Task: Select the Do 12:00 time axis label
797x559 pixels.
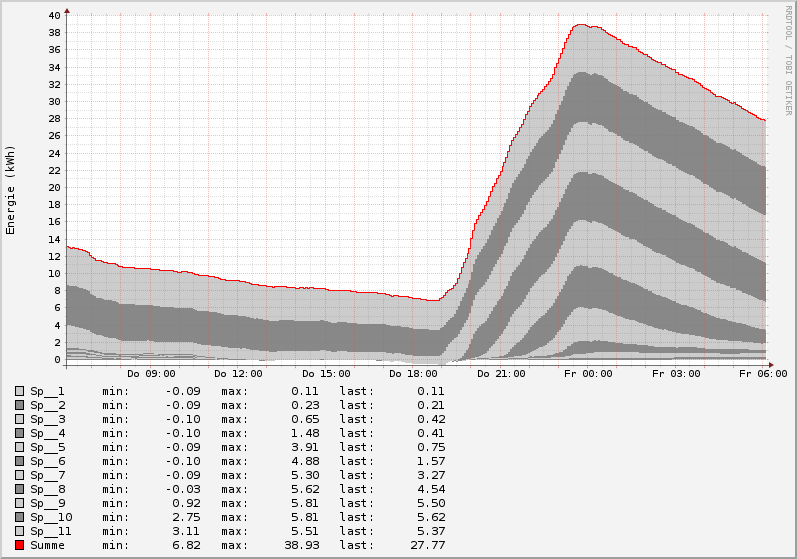Action: (238, 373)
